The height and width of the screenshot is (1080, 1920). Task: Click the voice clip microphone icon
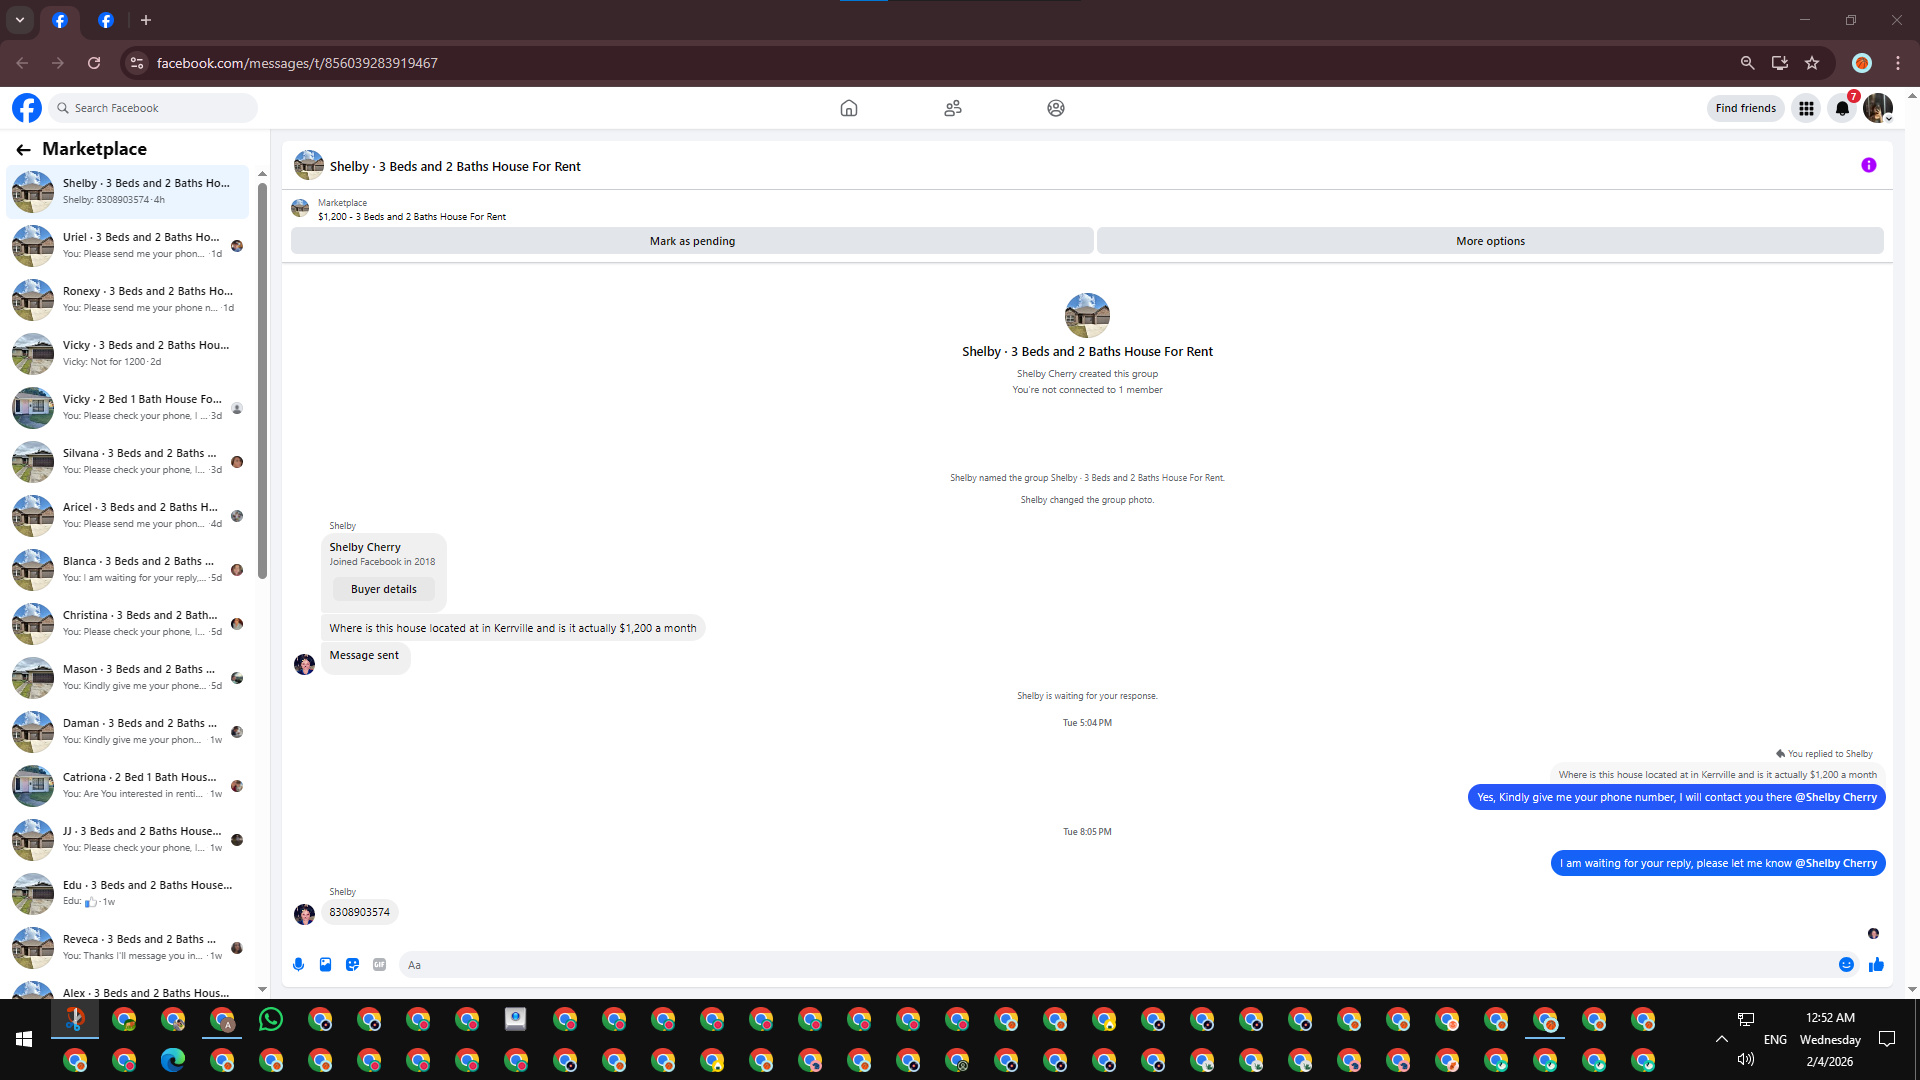click(x=298, y=964)
